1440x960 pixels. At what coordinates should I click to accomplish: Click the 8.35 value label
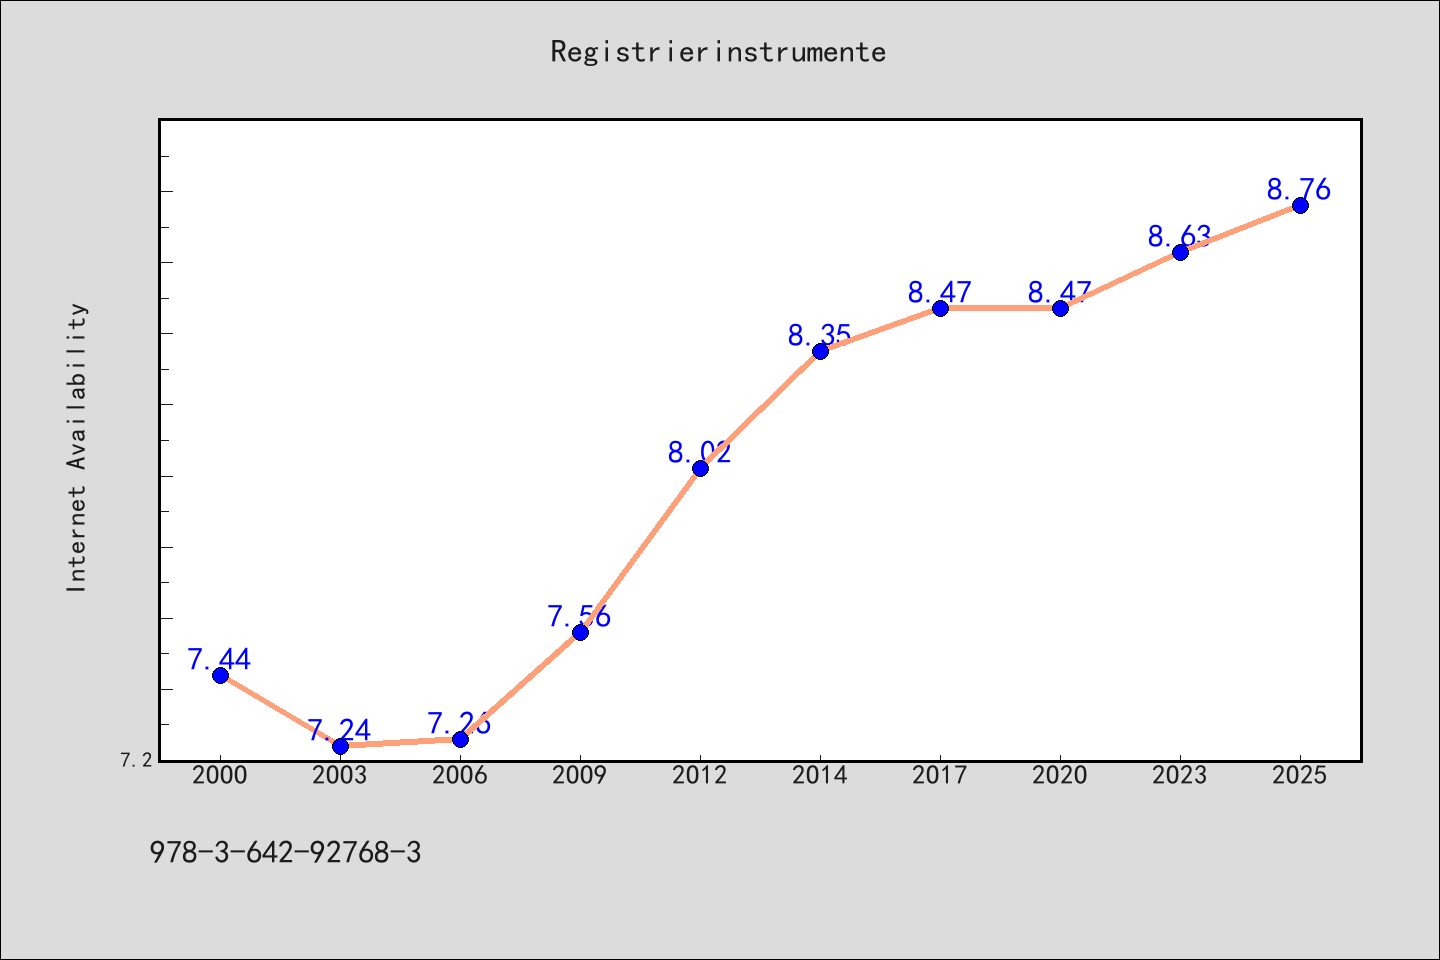point(819,334)
